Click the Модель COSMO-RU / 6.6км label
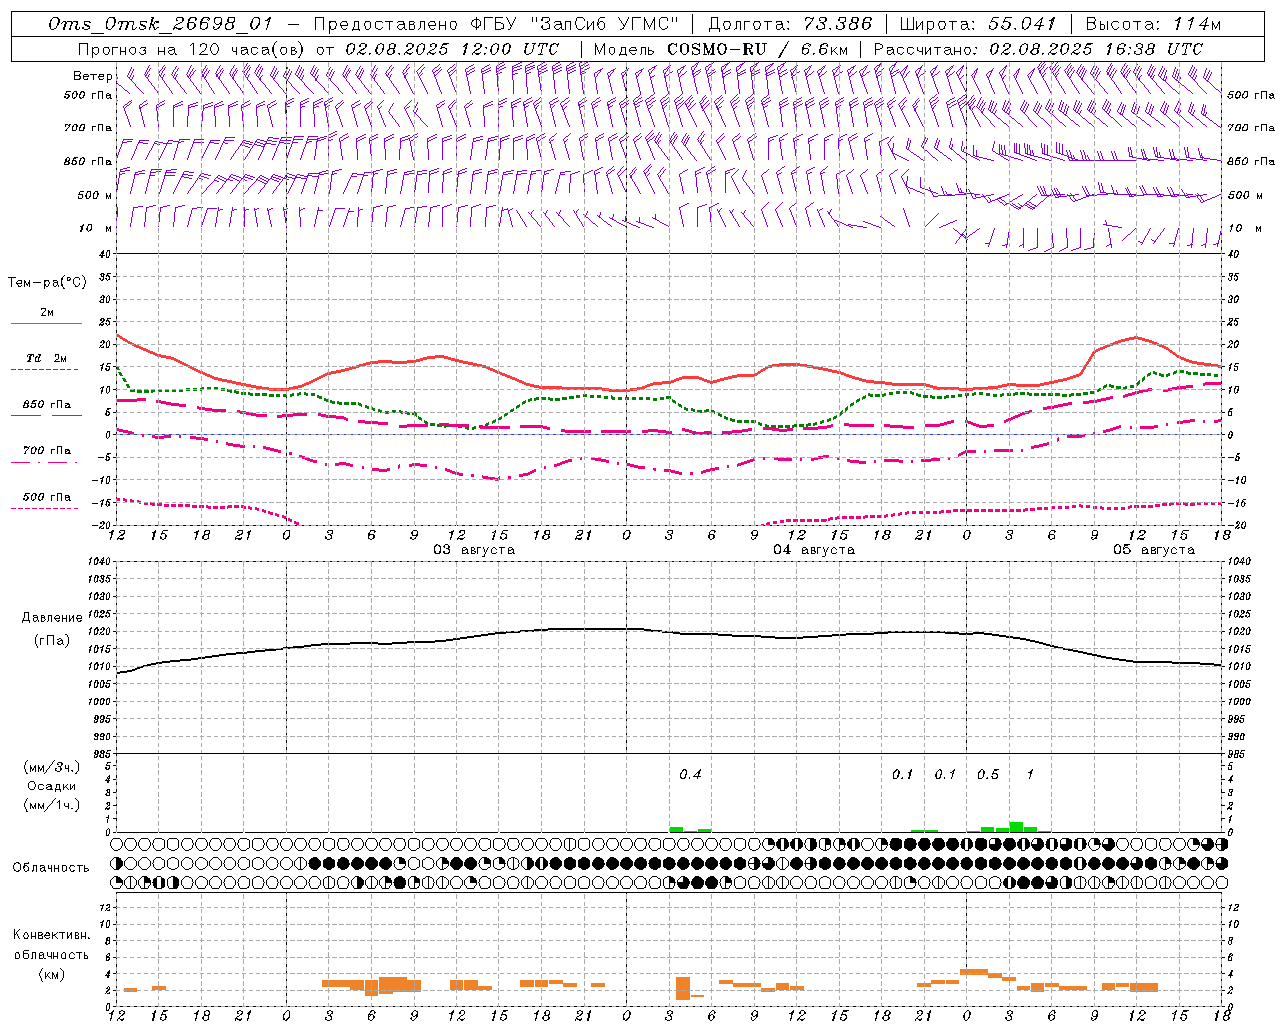Screen dimensions: 1280x1024 [x=721, y=49]
